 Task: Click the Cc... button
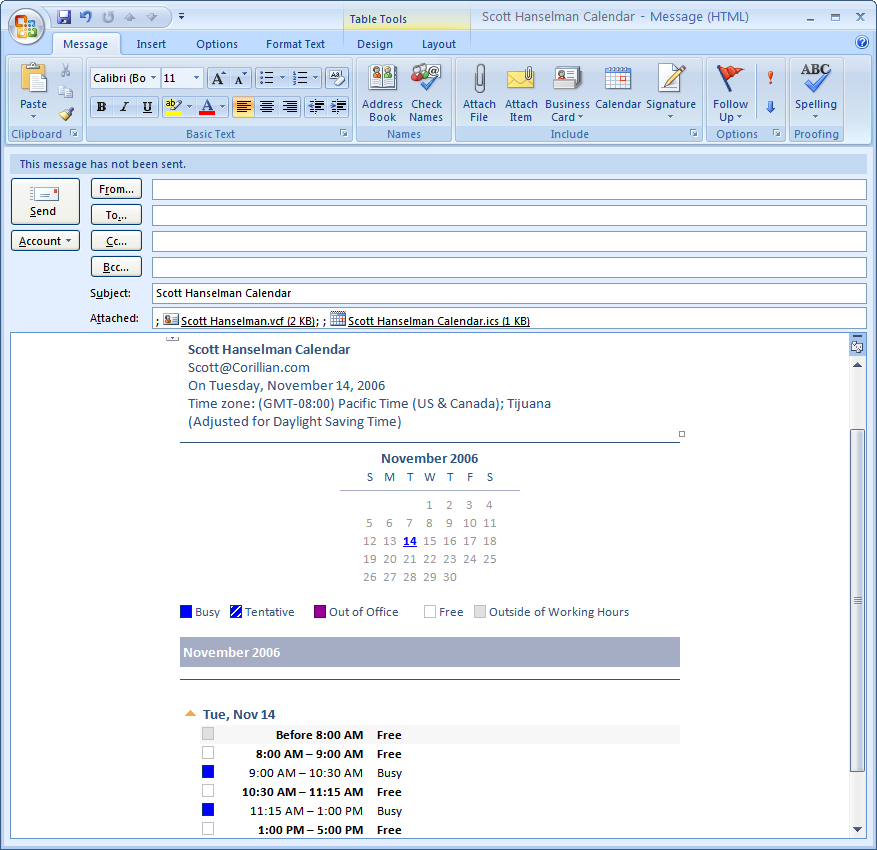[x=116, y=241]
